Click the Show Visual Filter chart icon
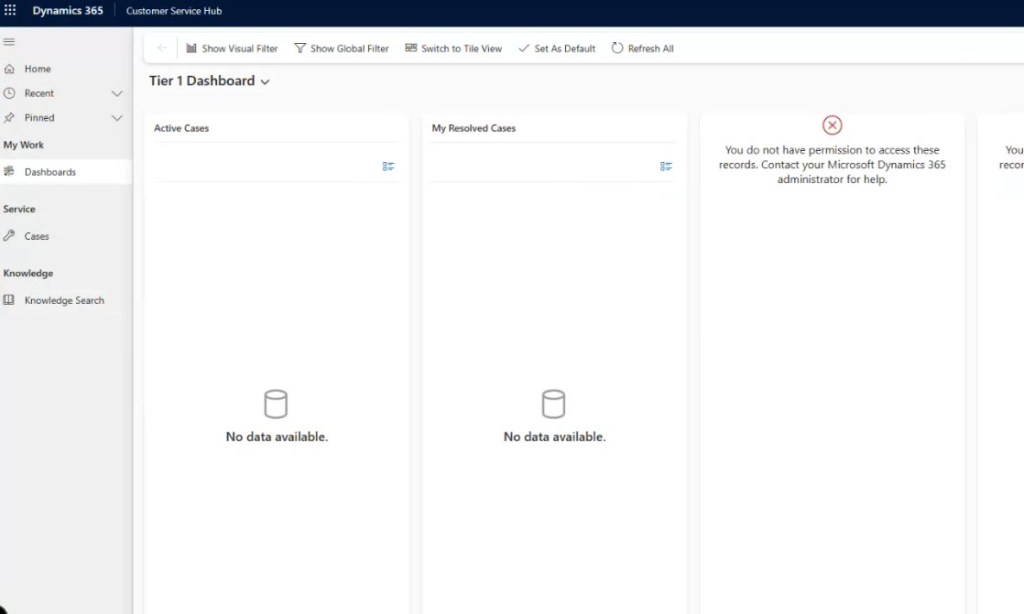Screen dimensions: 1024x614 191,48
